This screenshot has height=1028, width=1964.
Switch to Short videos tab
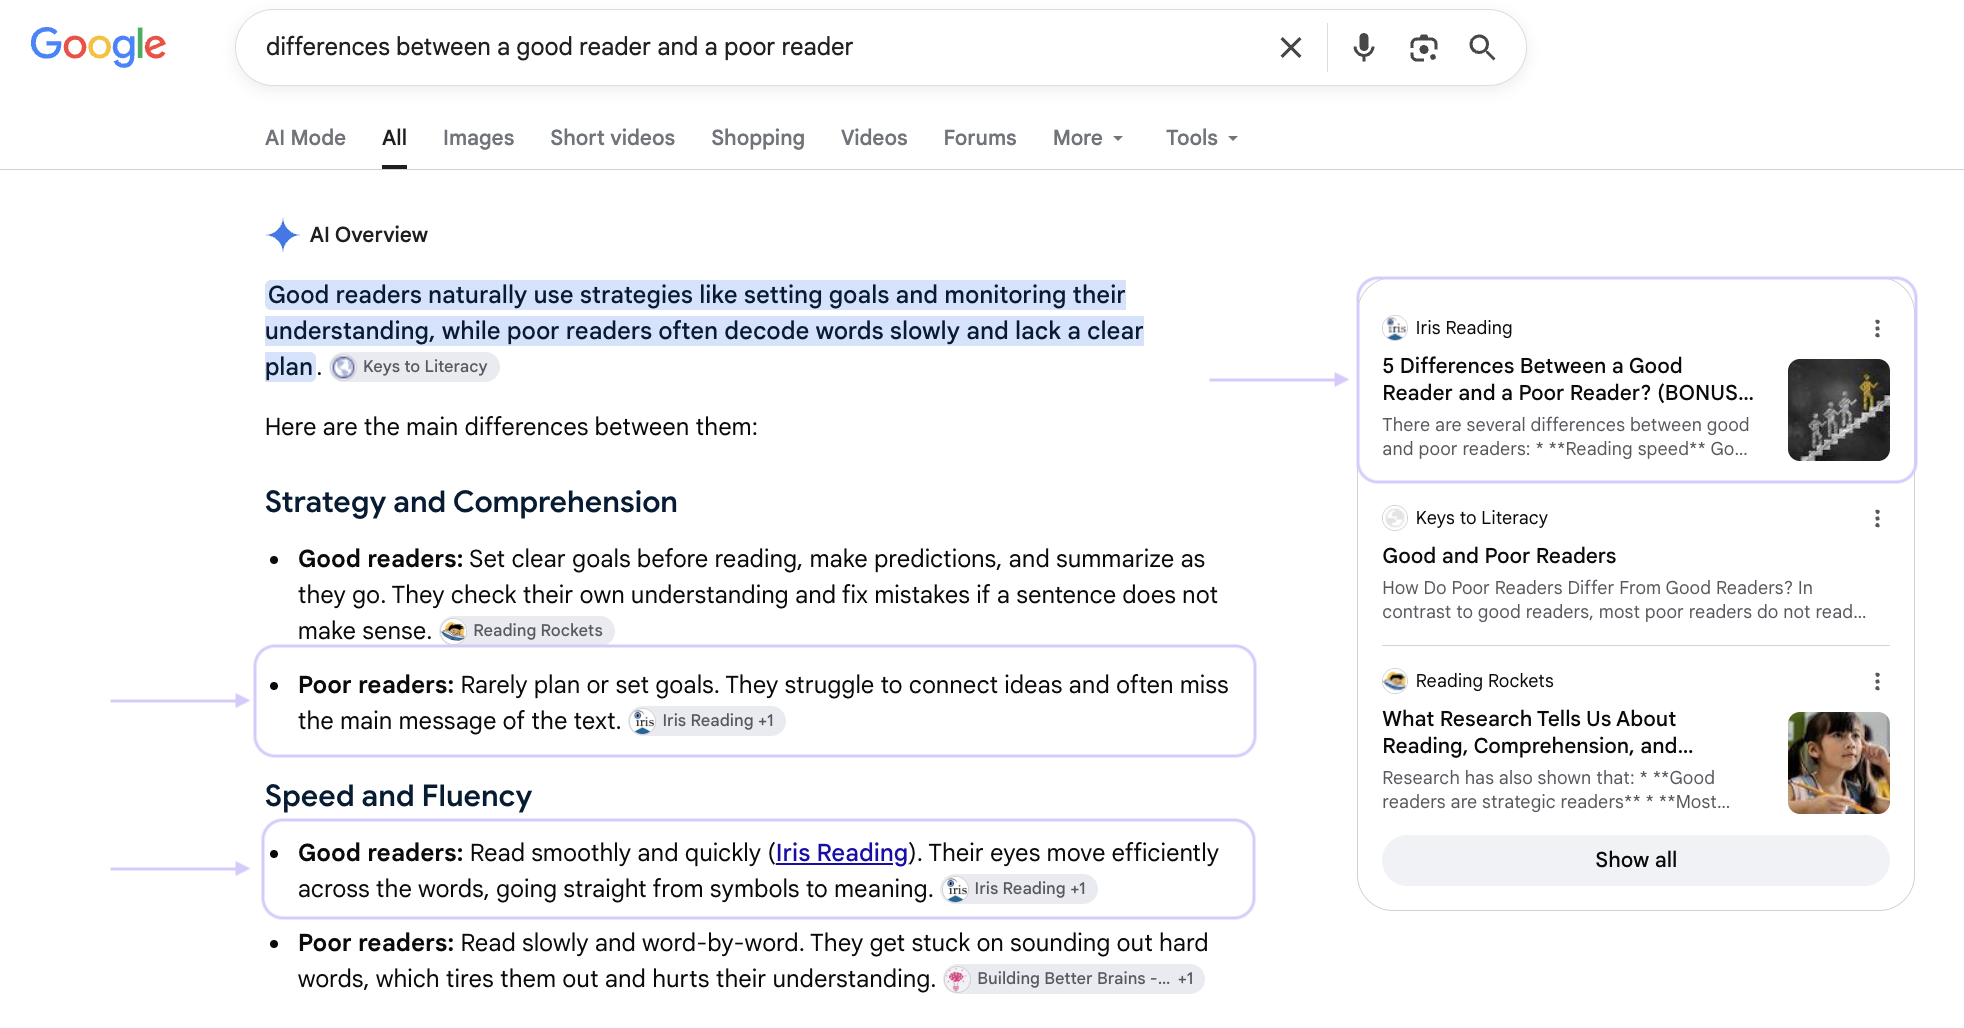(612, 138)
